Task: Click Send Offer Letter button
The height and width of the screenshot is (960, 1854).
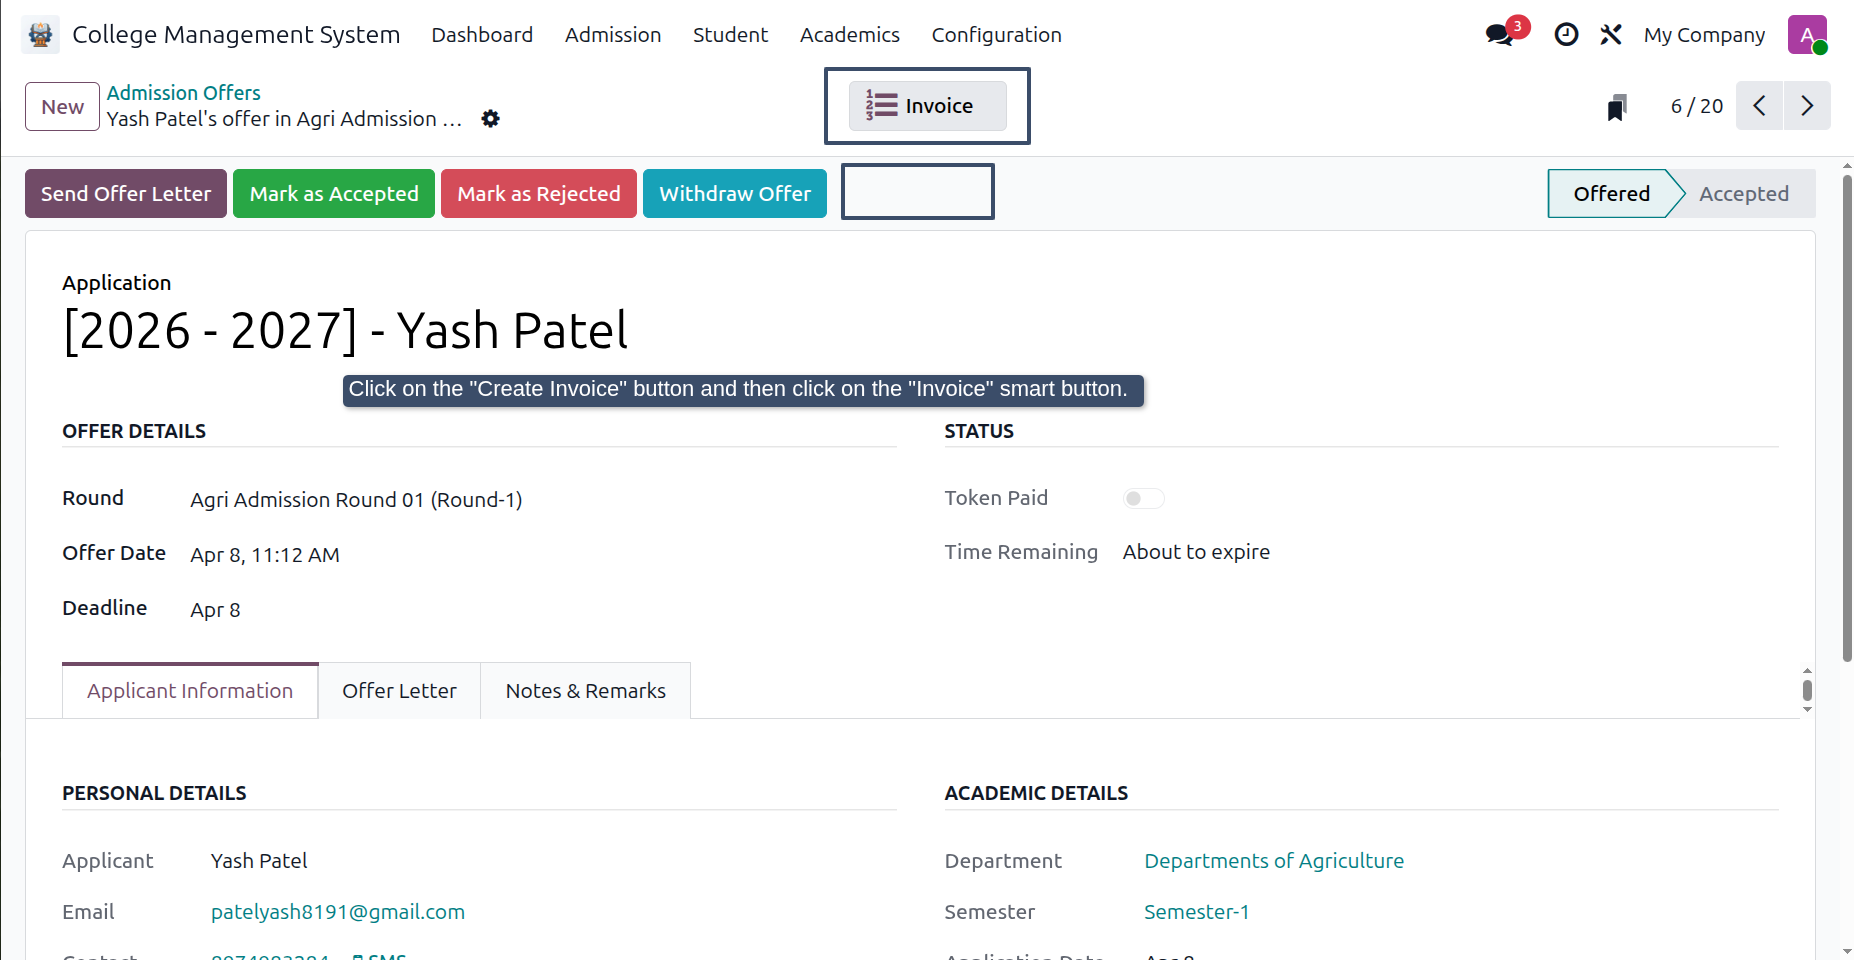Action: (126, 194)
